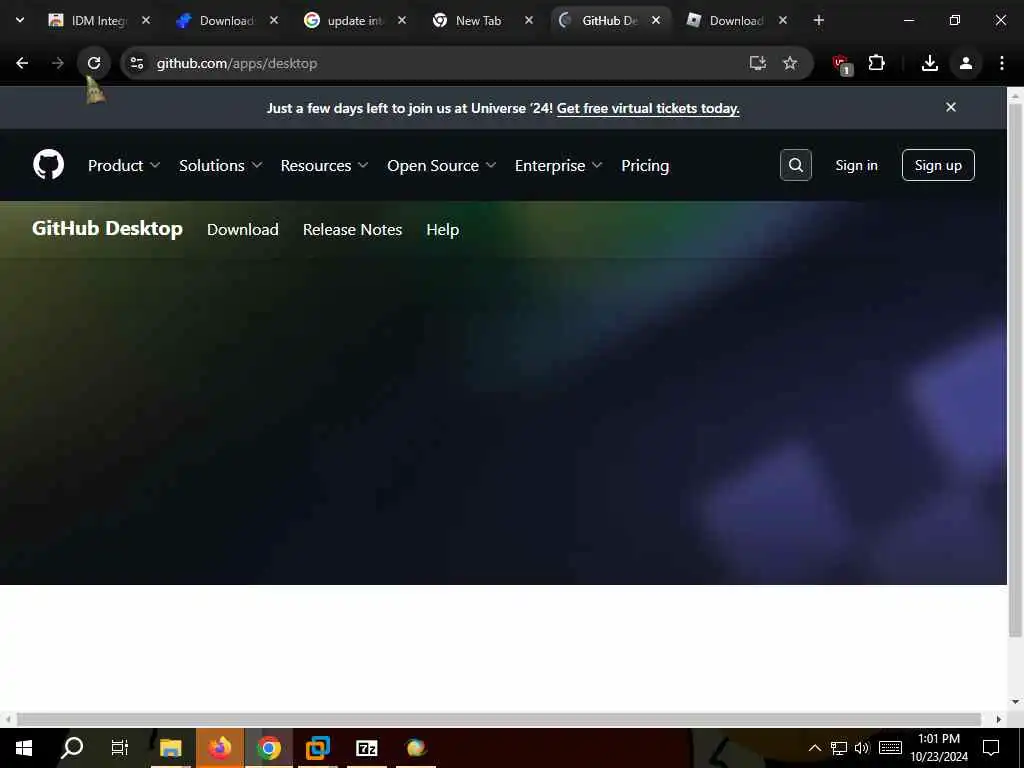Open the Extensions puzzle icon
The image size is (1024, 768).
[876, 63]
